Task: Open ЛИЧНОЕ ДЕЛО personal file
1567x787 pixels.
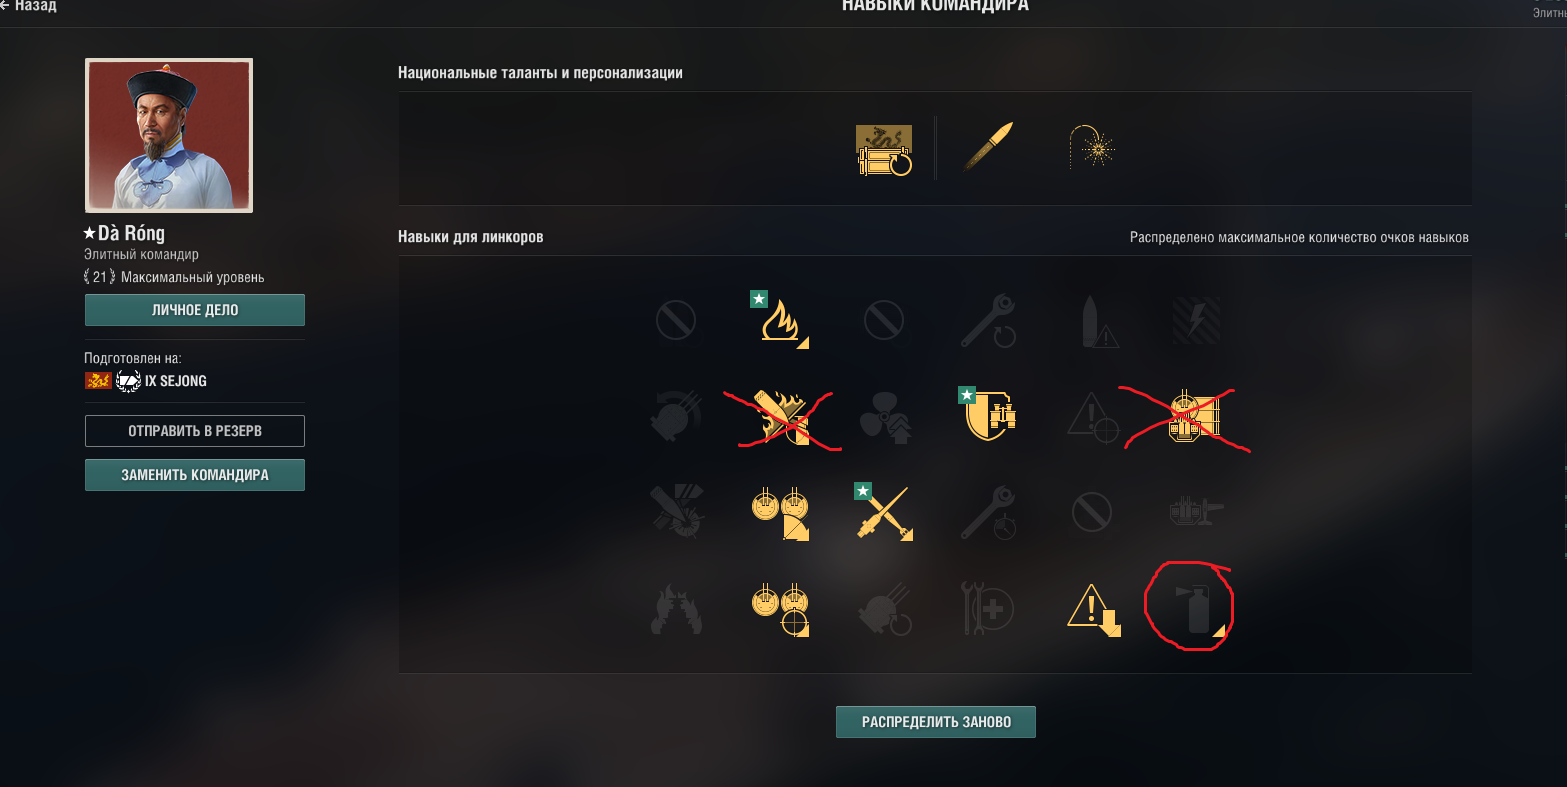Action: 195,310
